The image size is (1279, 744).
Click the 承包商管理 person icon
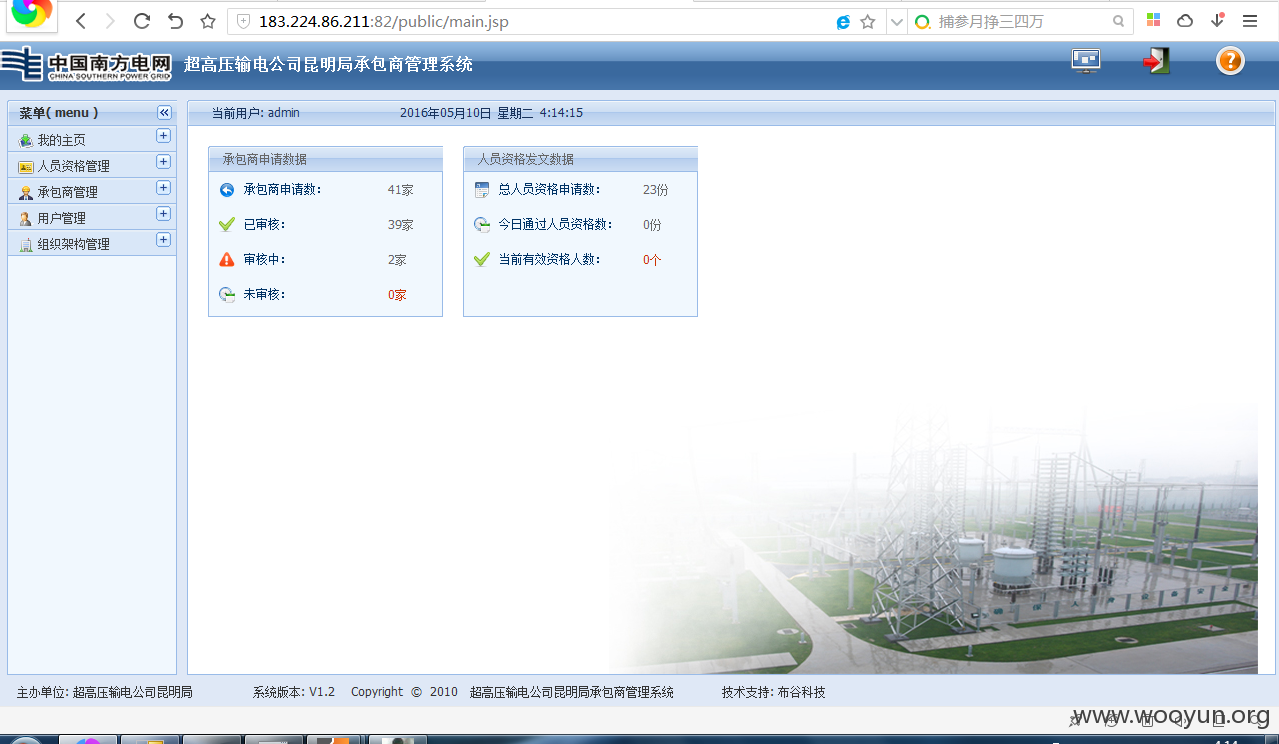(26, 192)
